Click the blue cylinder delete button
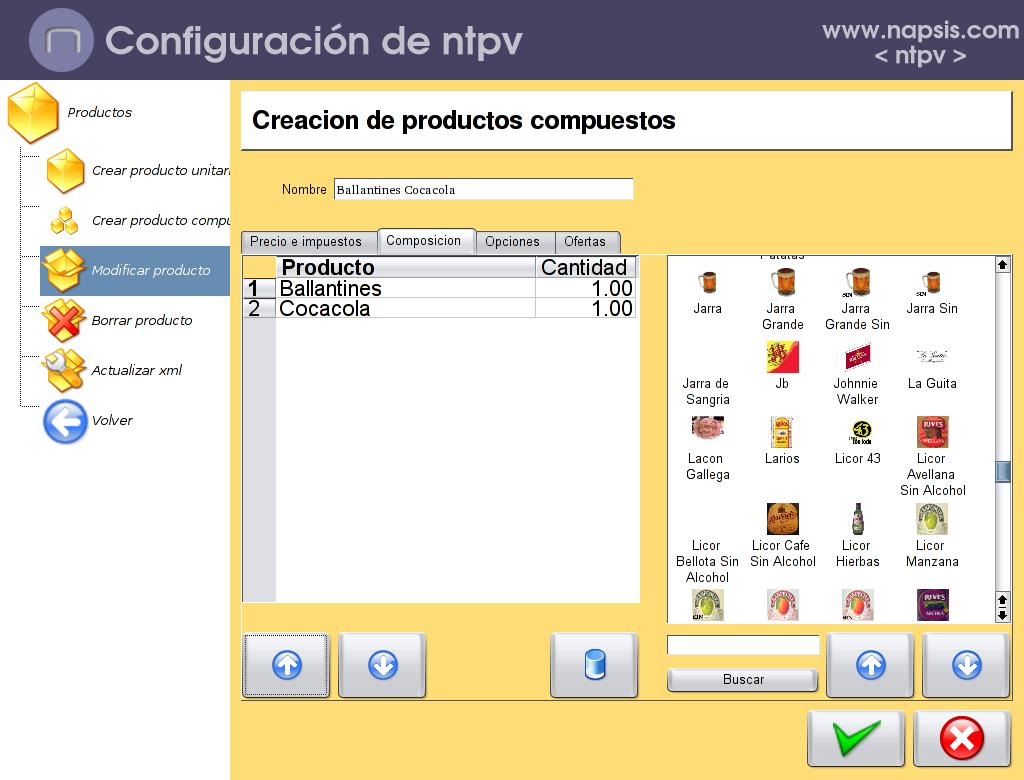Screen dimensions: 1024x780 (594, 665)
